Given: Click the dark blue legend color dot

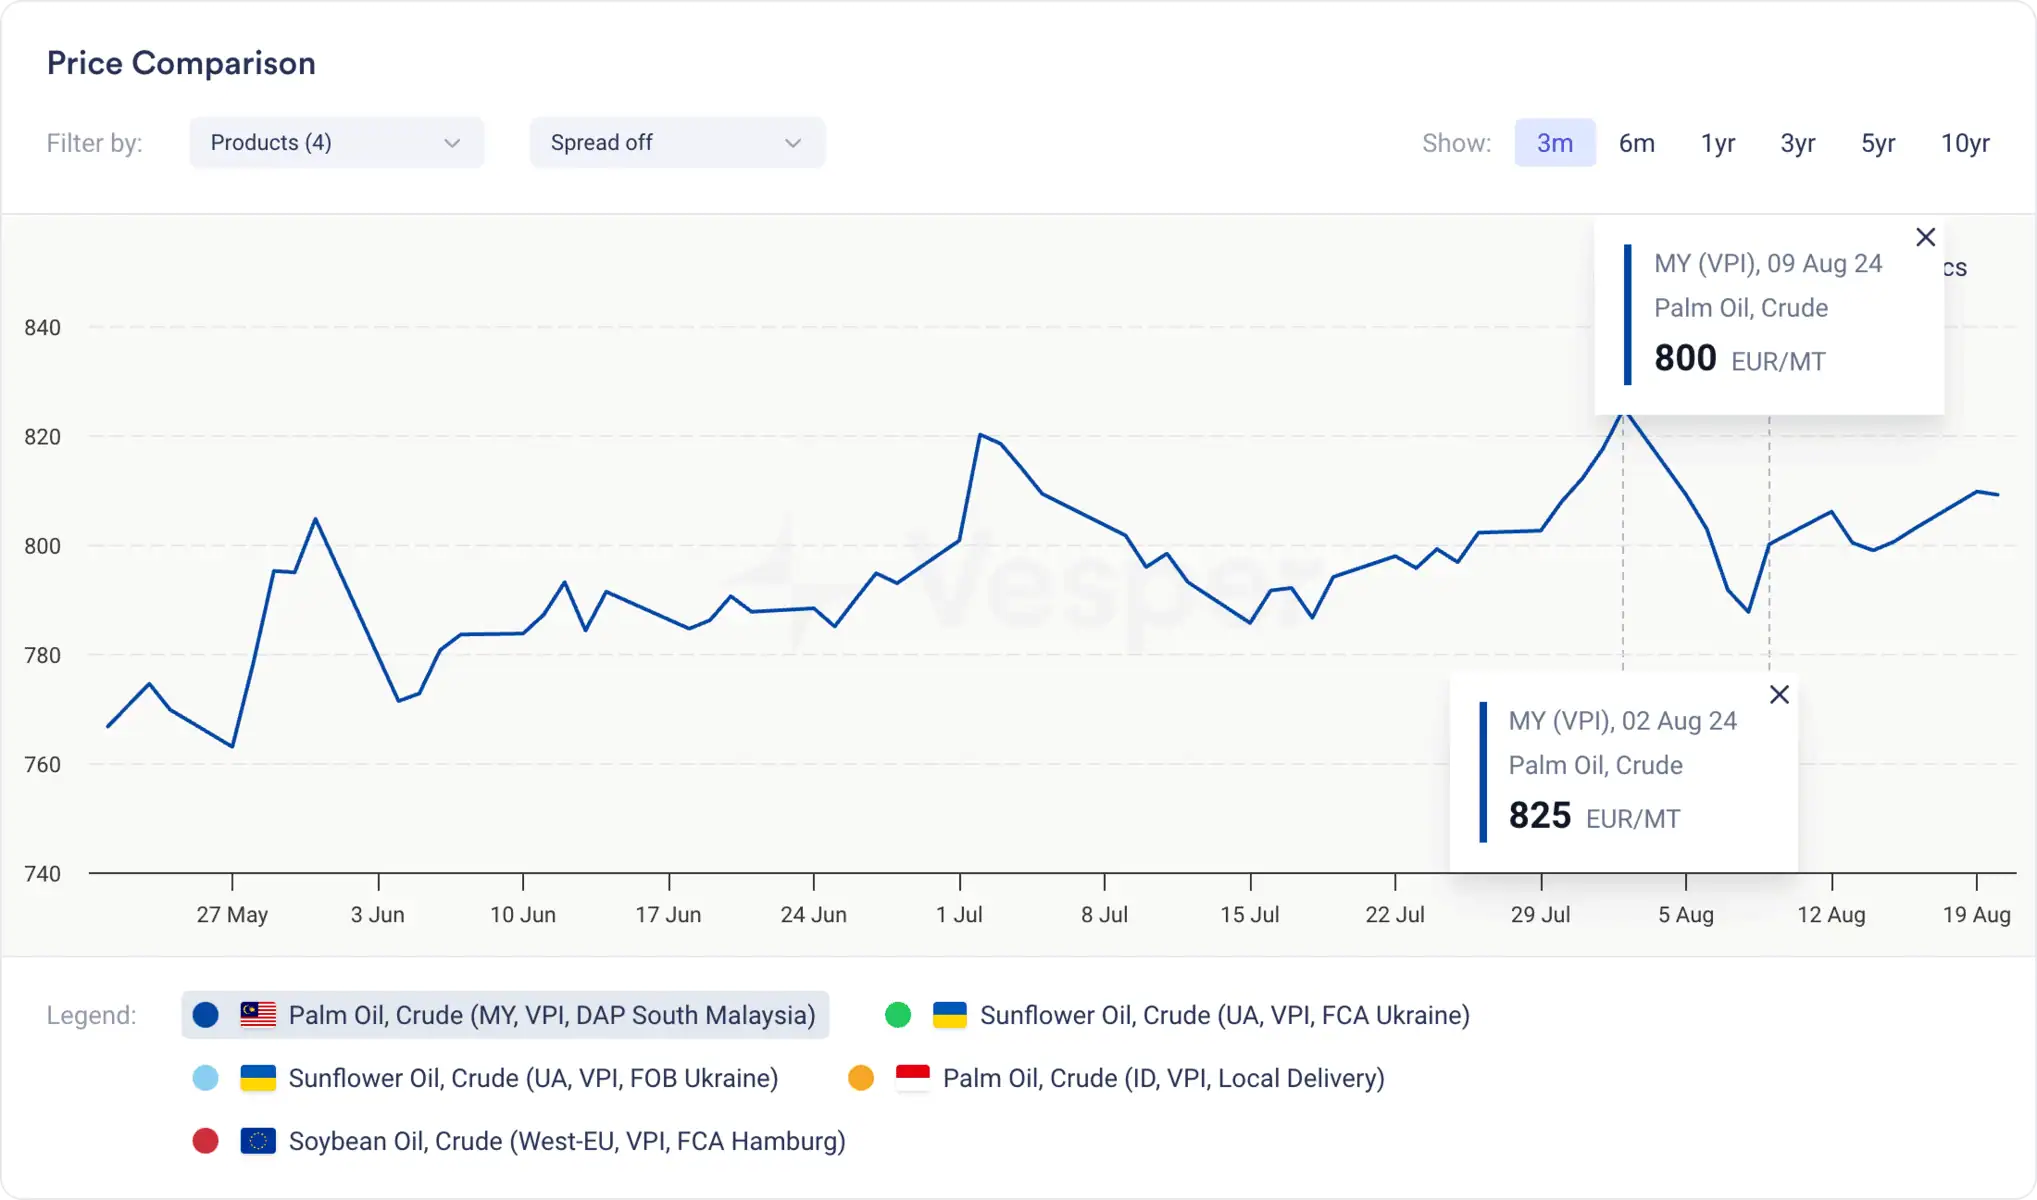Looking at the screenshot, I should [206, 1015].
